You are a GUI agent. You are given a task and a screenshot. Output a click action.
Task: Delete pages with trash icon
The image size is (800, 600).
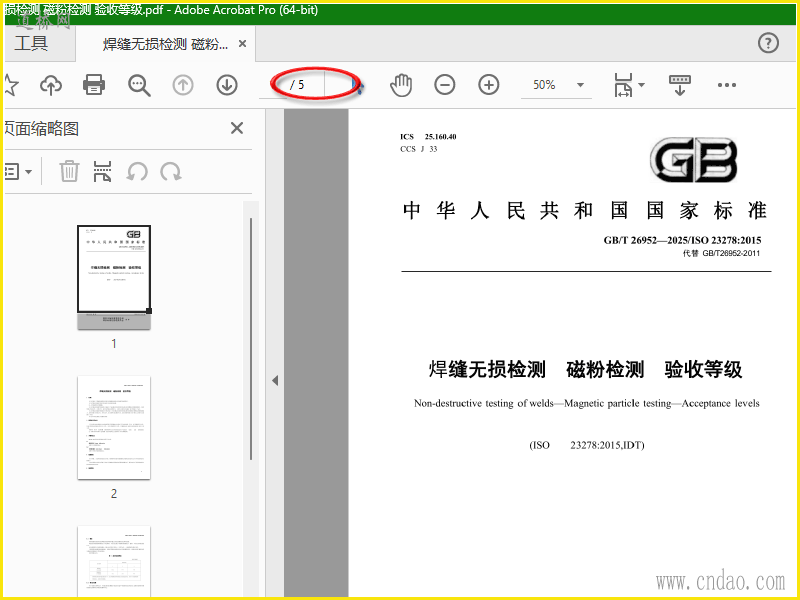pos(69,171)
